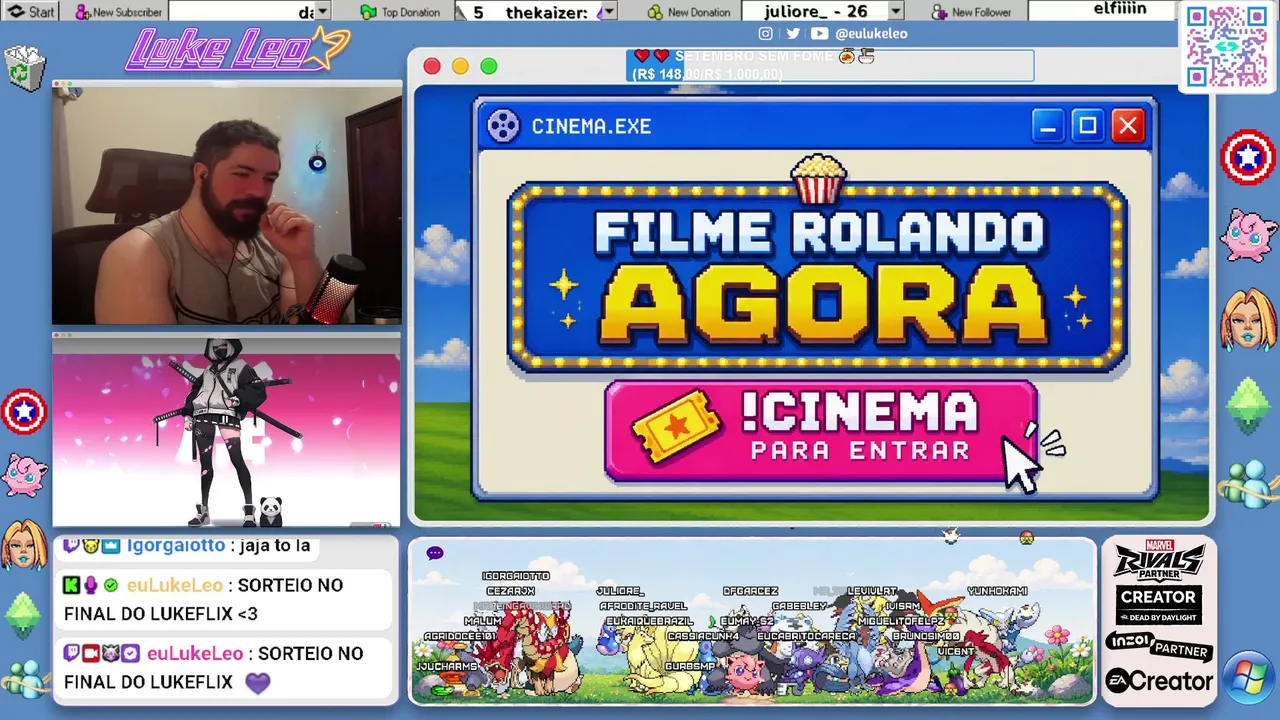Click the Captain America shield icon on the left edge
The height and width of the screenshot is (720, 1280).
point(24,411)
